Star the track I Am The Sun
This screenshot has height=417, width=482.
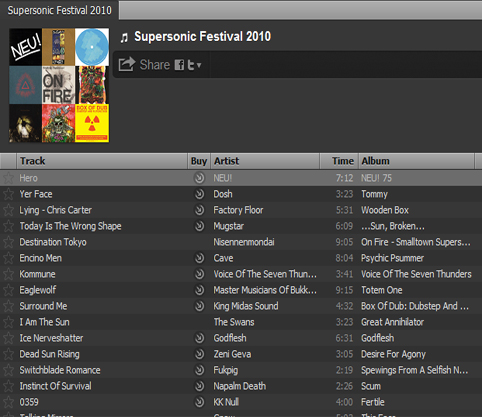point(8,322)
